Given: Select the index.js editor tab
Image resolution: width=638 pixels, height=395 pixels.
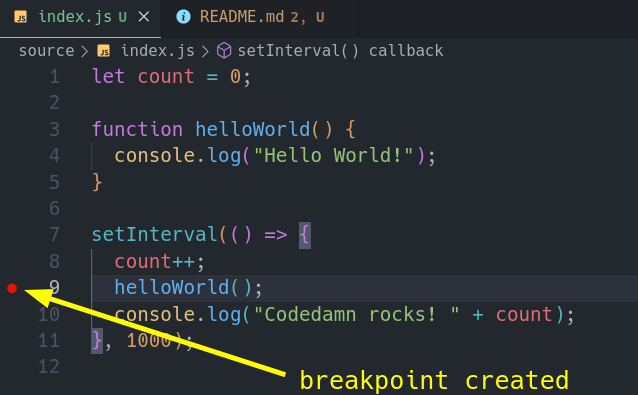Looking at the screenshot, I should (x=81, y=18).
